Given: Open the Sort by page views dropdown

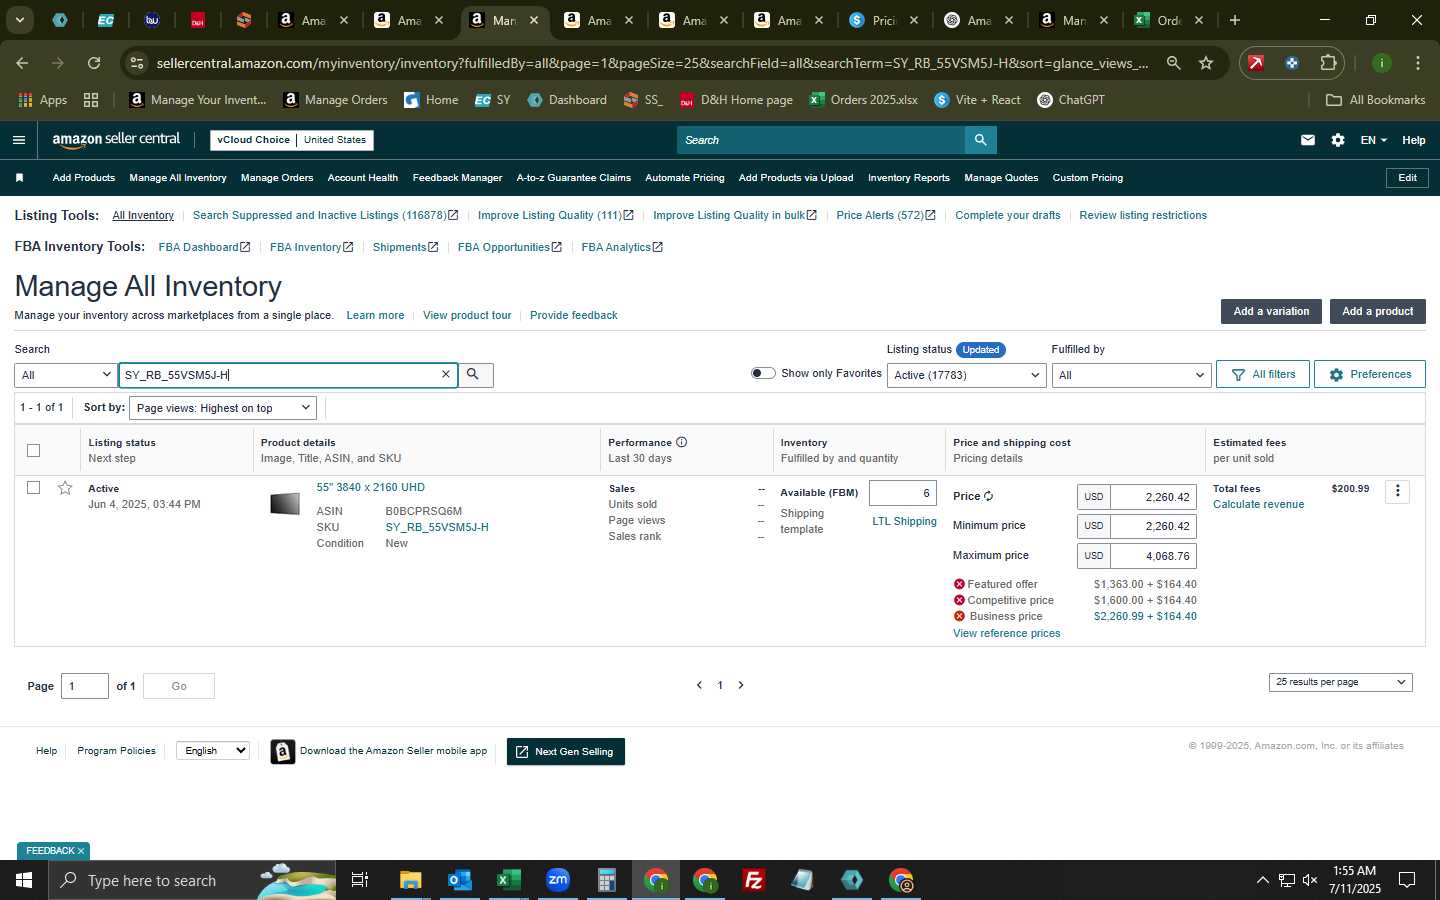Looking at the screenshot, I should pos(223,408).
